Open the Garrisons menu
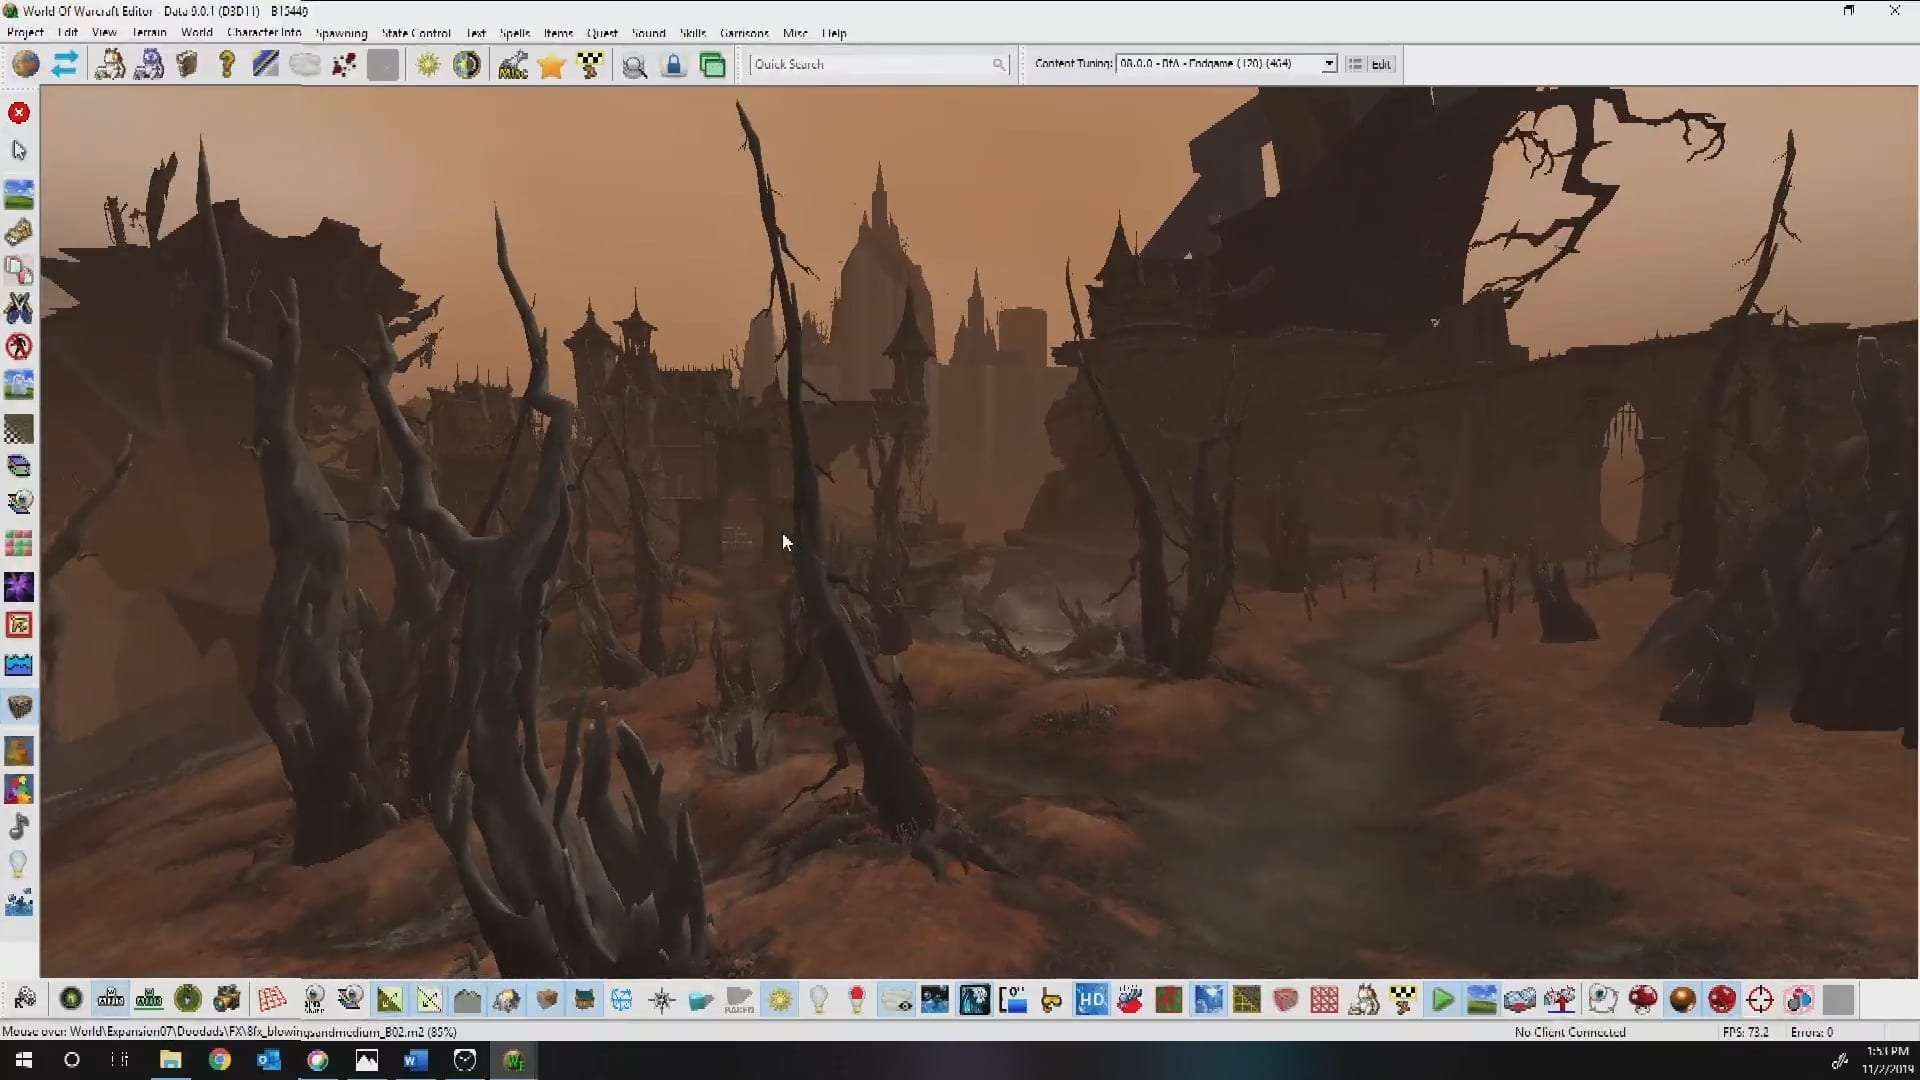1920x1080 pixels. [744, 33]
